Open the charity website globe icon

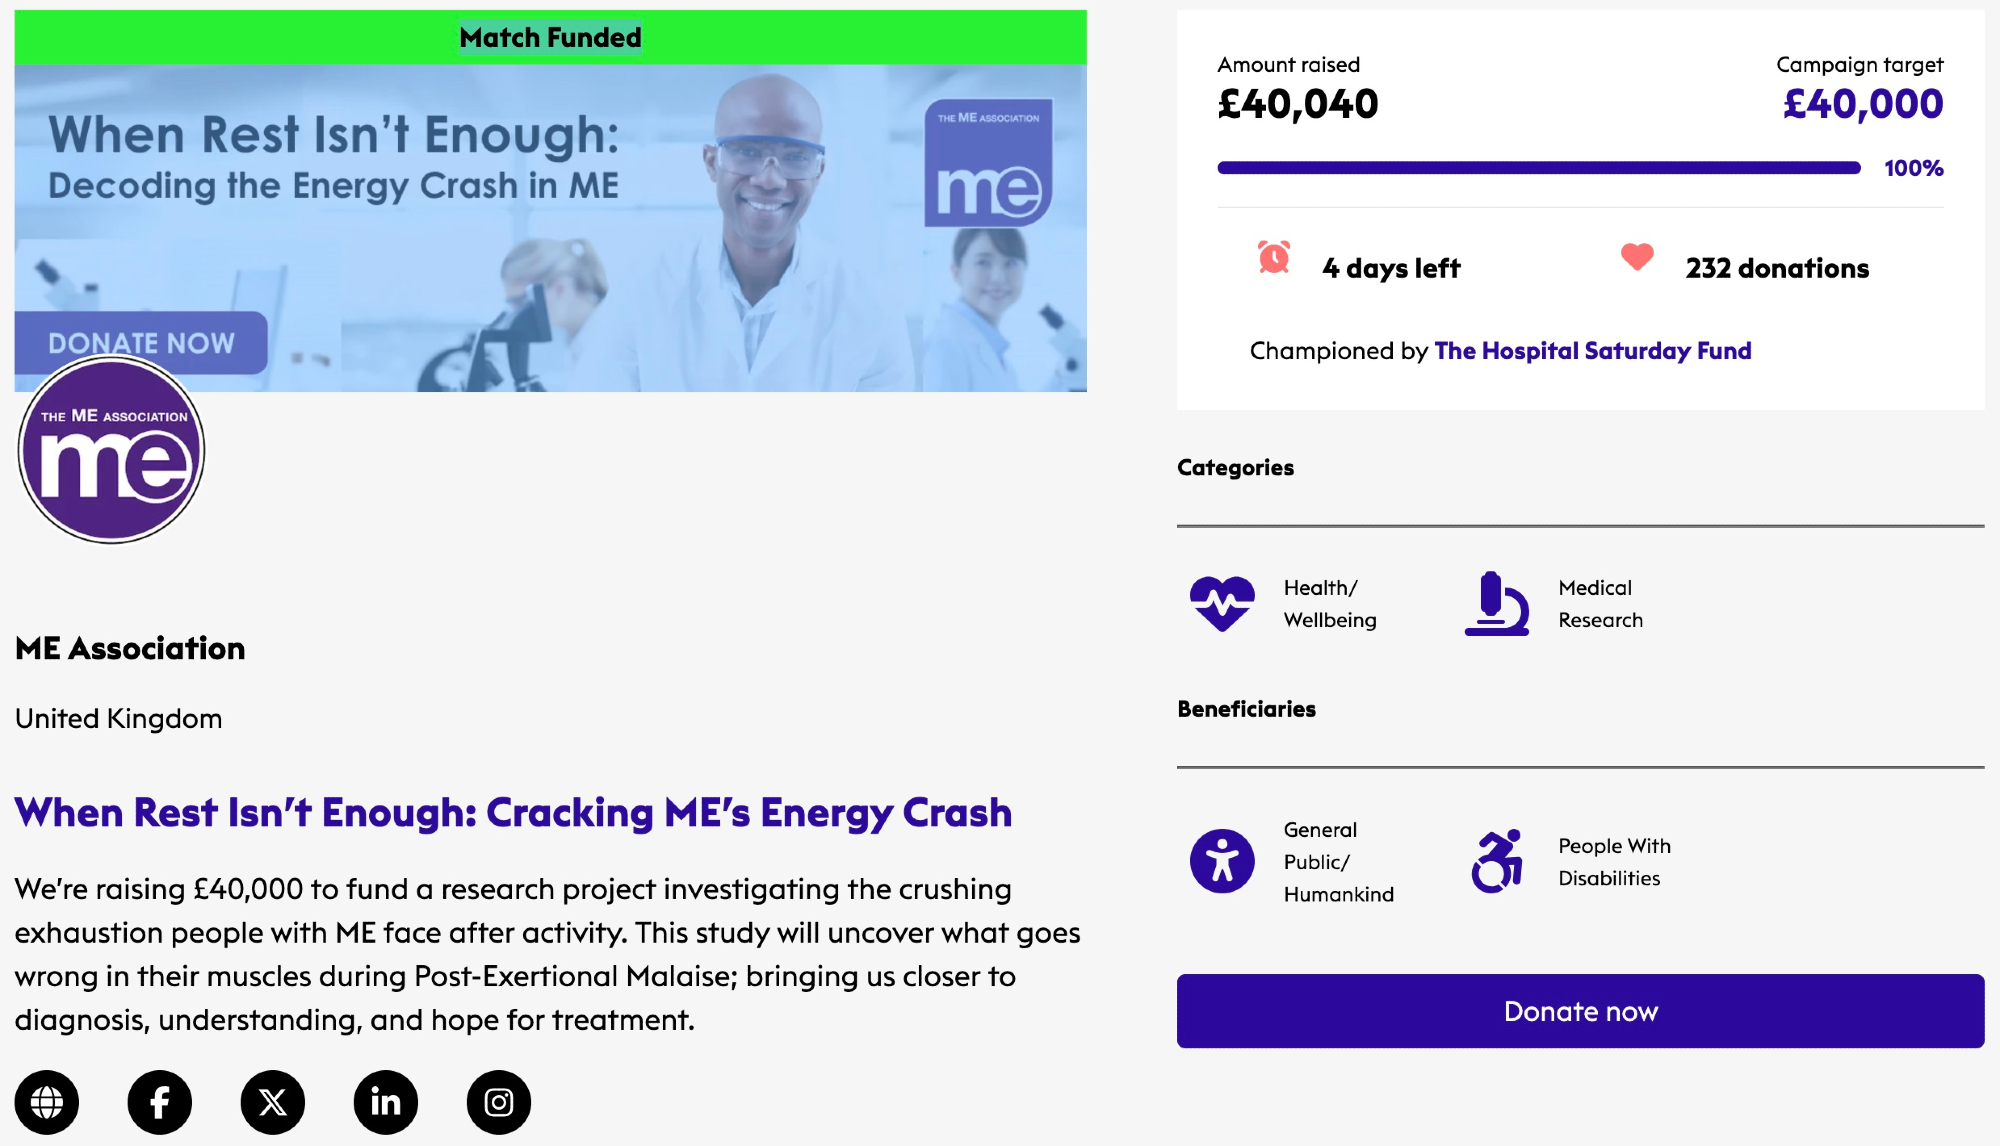[47, 1102]
